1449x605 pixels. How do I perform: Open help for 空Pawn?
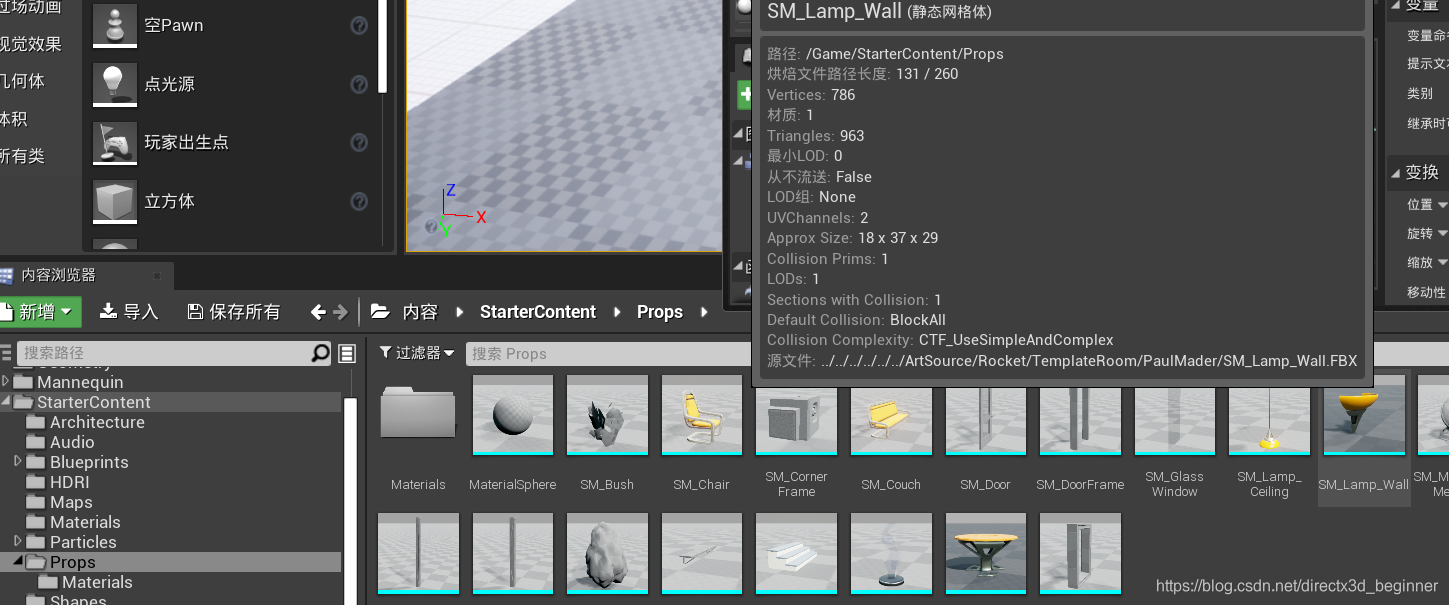[x=359, y=26]
